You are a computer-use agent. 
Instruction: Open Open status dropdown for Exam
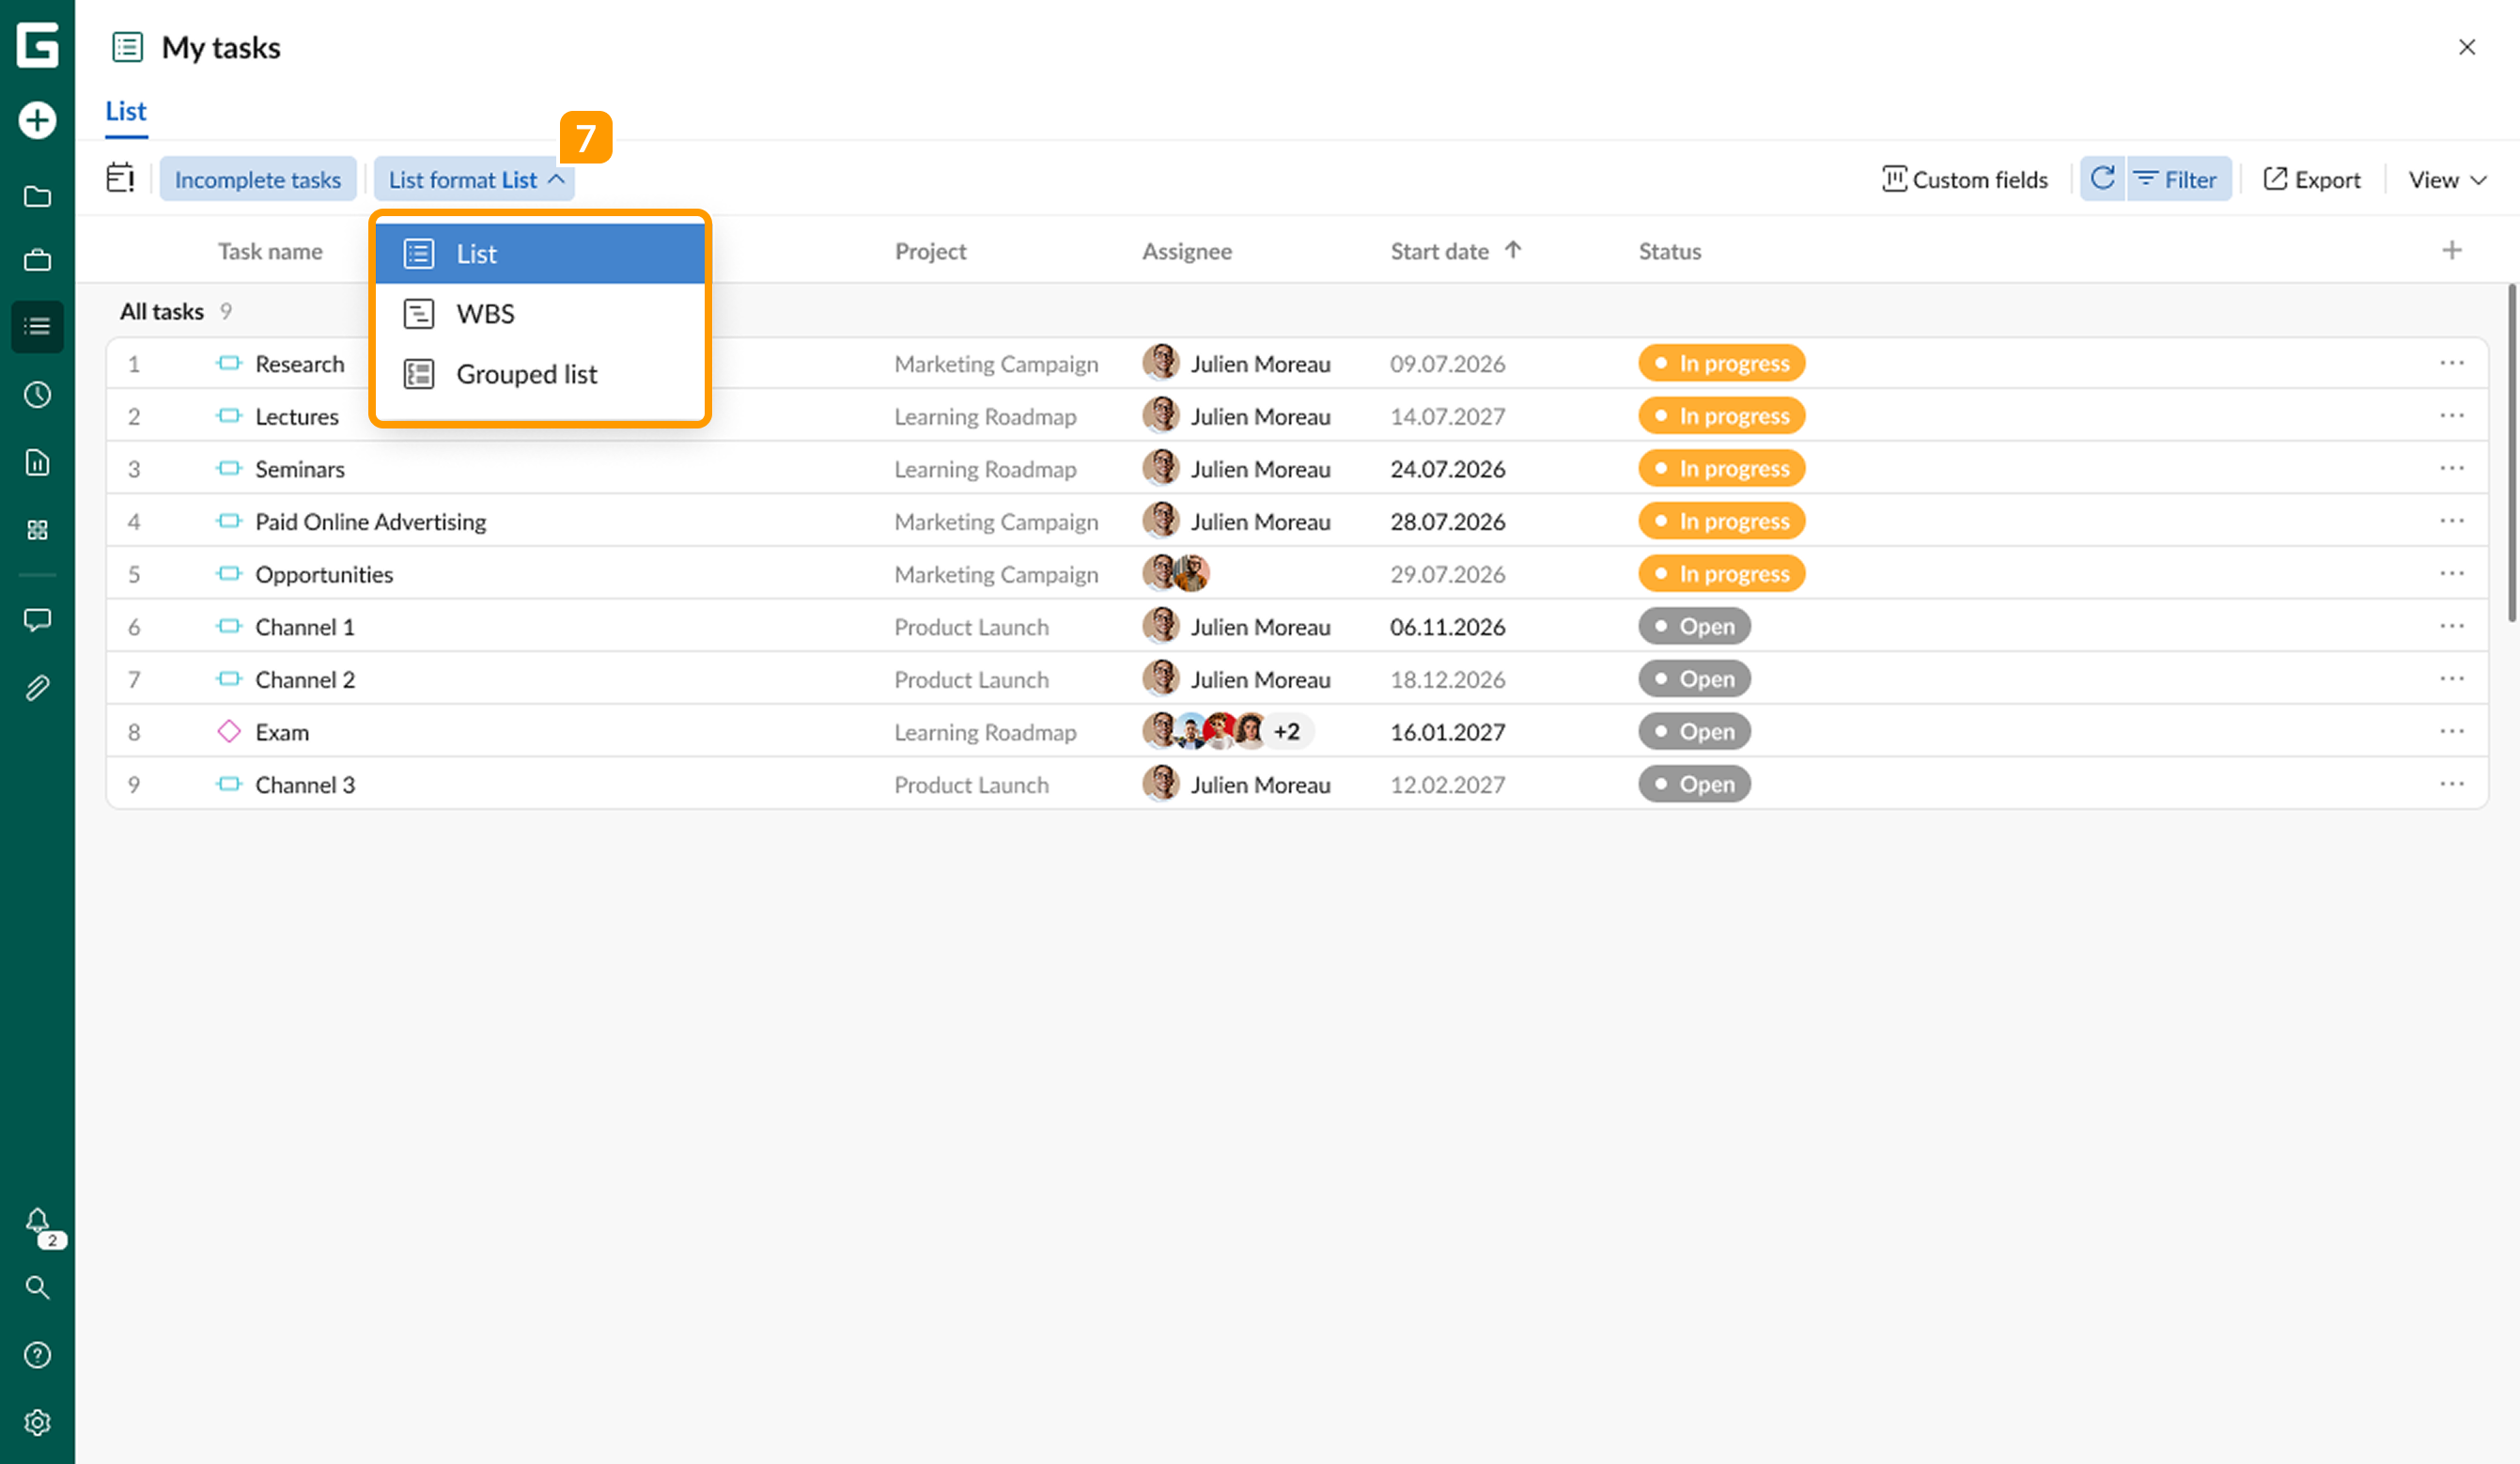pos(1694,731)
